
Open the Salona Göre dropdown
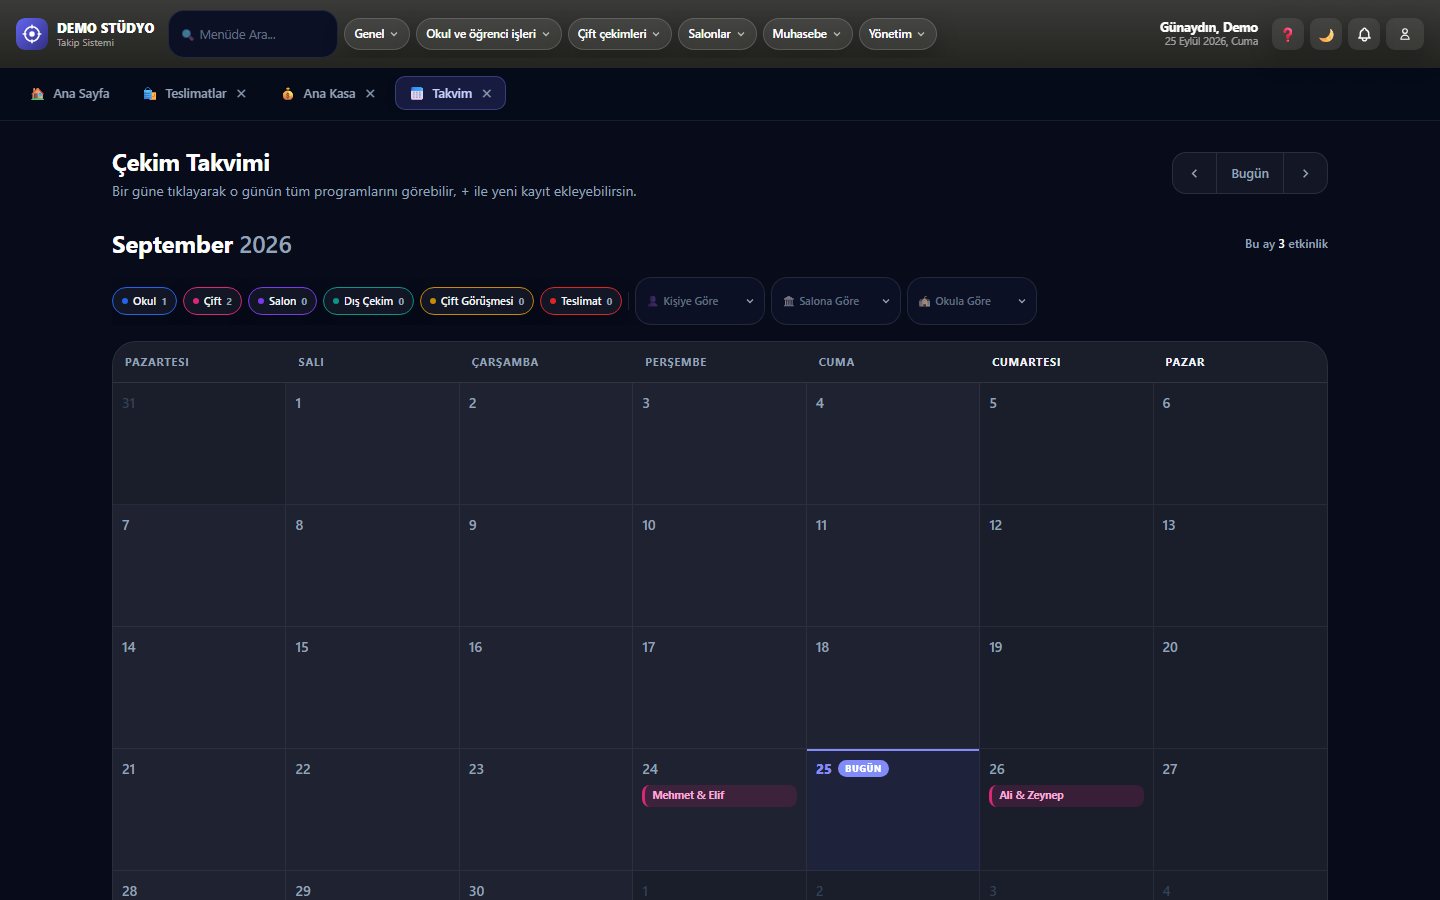click(x=836, y=301)
